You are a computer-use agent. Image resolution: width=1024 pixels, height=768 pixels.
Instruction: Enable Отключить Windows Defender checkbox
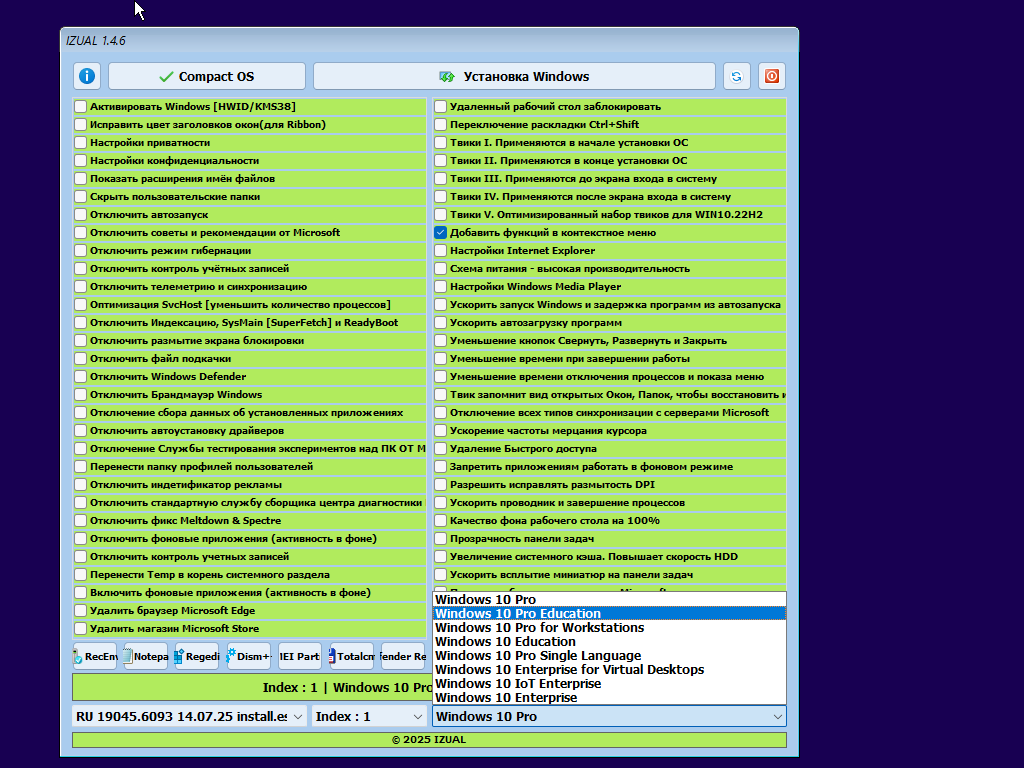80,376
